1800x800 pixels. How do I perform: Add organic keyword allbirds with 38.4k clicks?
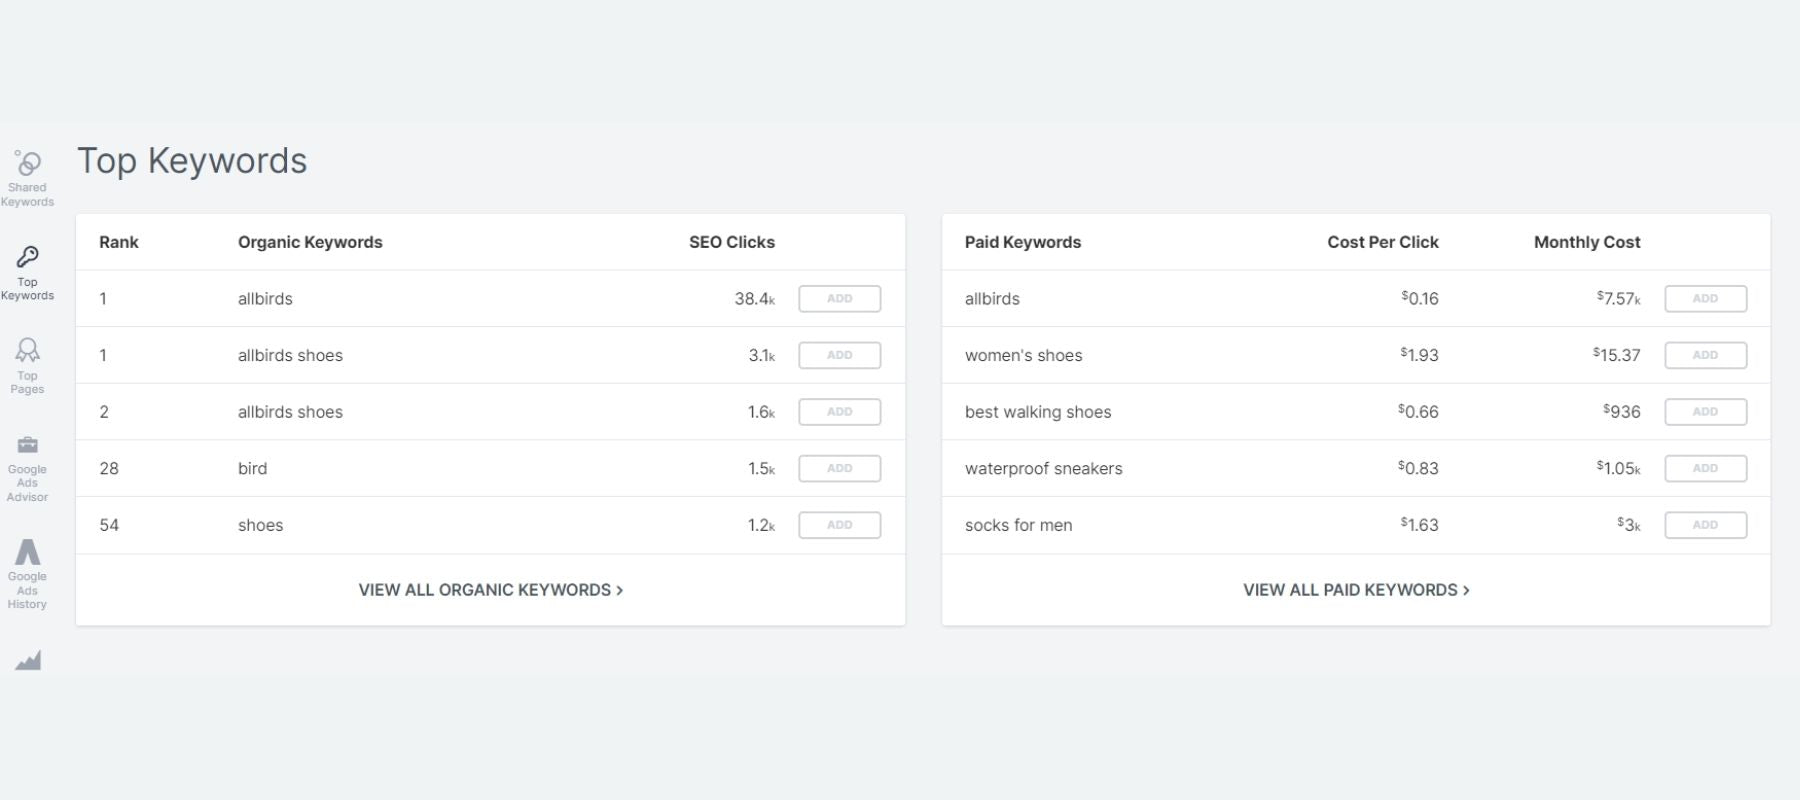tap(840, 299)
